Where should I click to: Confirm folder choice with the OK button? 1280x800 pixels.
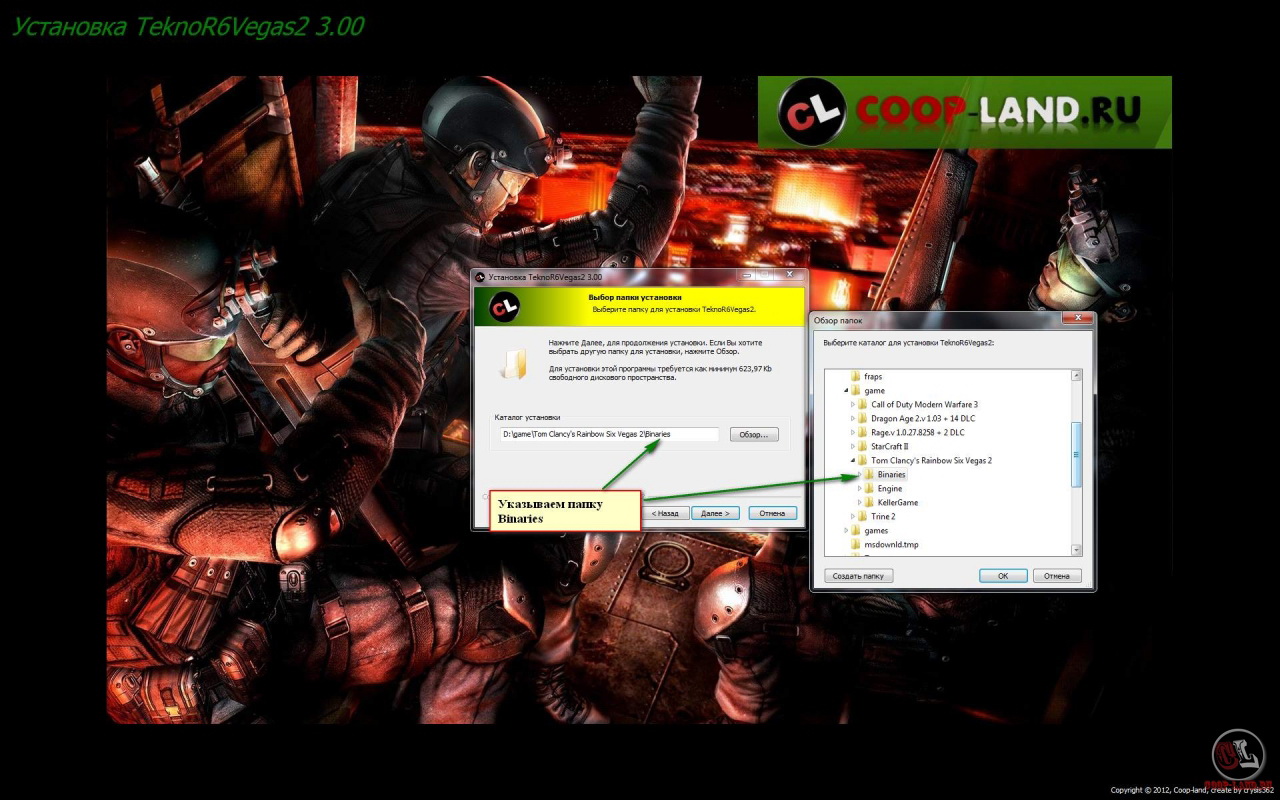(1003, 576)
